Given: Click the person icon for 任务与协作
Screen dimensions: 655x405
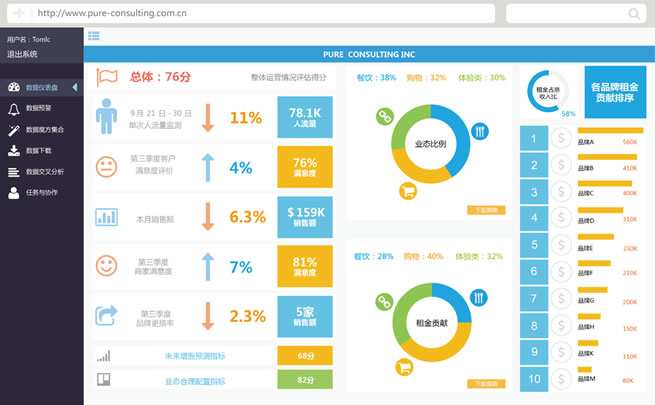Looking at the screenshot, I should click(13, 192).
